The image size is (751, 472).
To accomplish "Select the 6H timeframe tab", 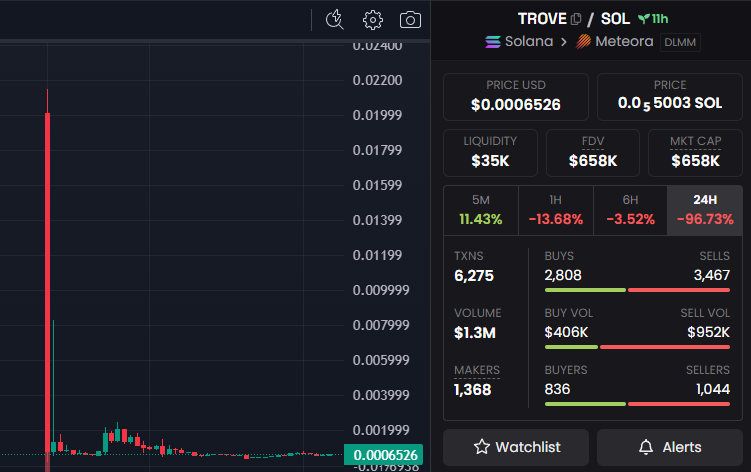I will pos(630,210).
